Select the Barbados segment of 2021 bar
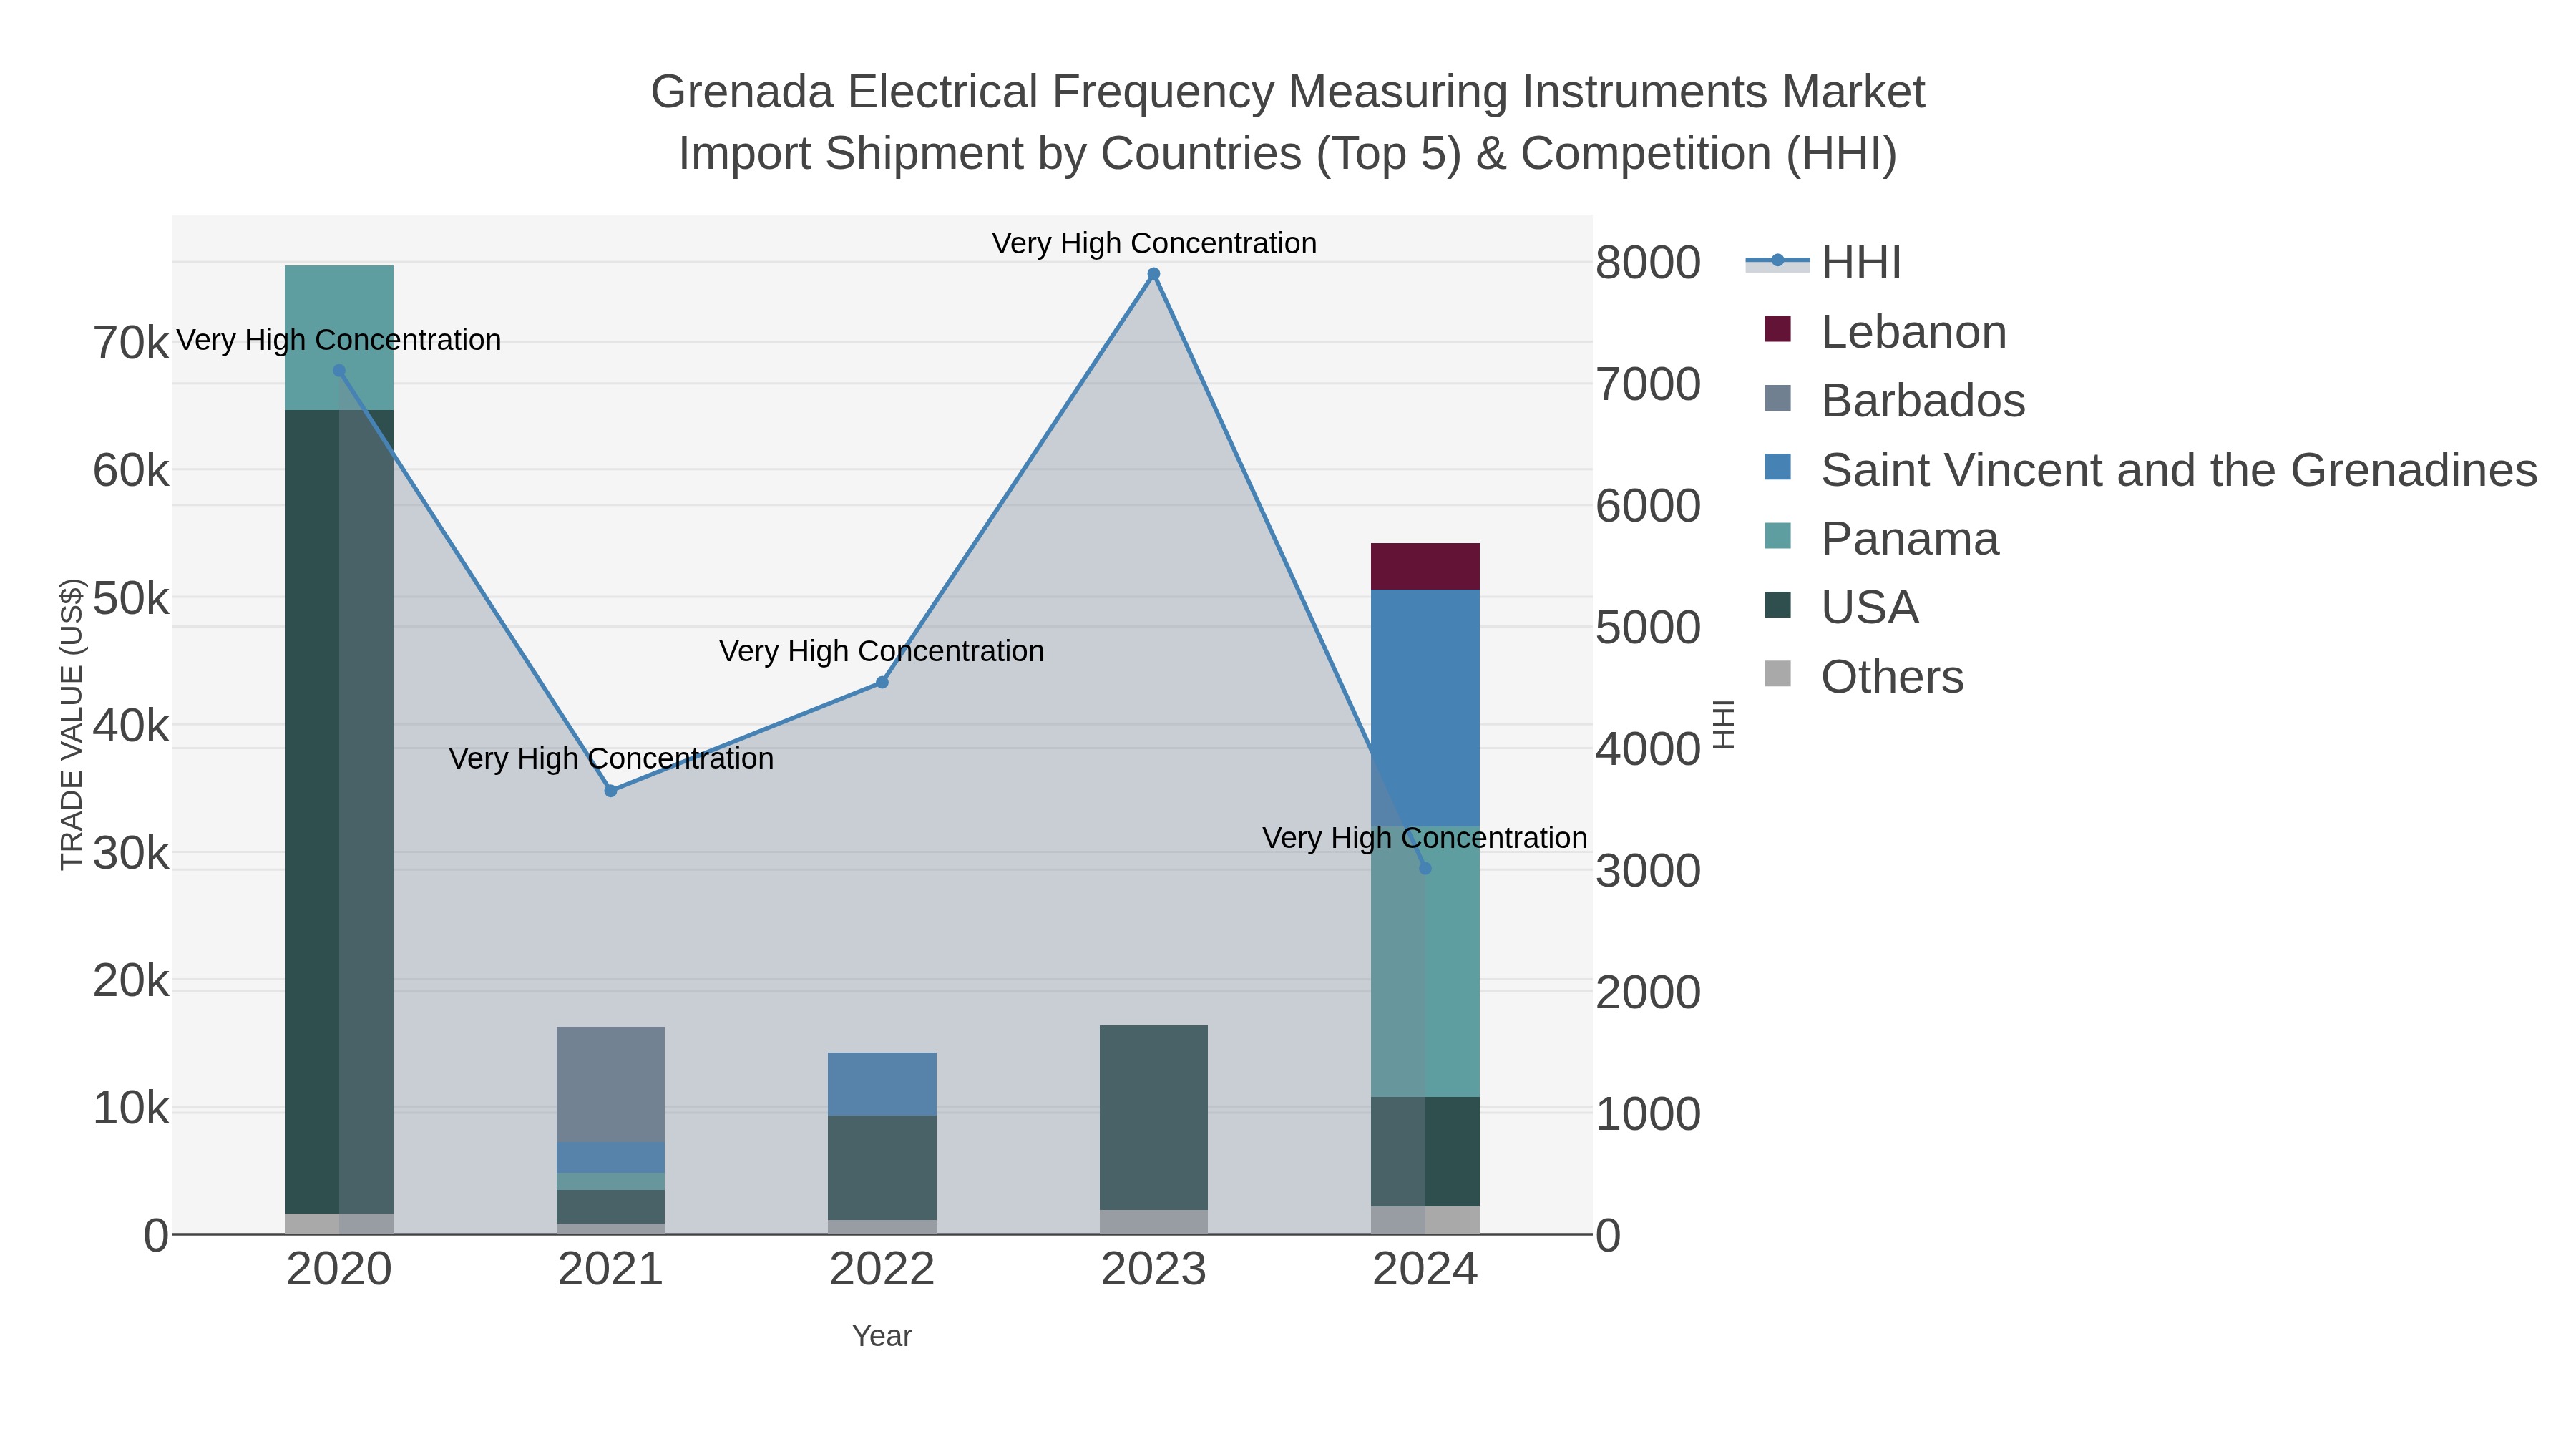The height and width of the screenshot is (1449, 2576). (611, 1085)
